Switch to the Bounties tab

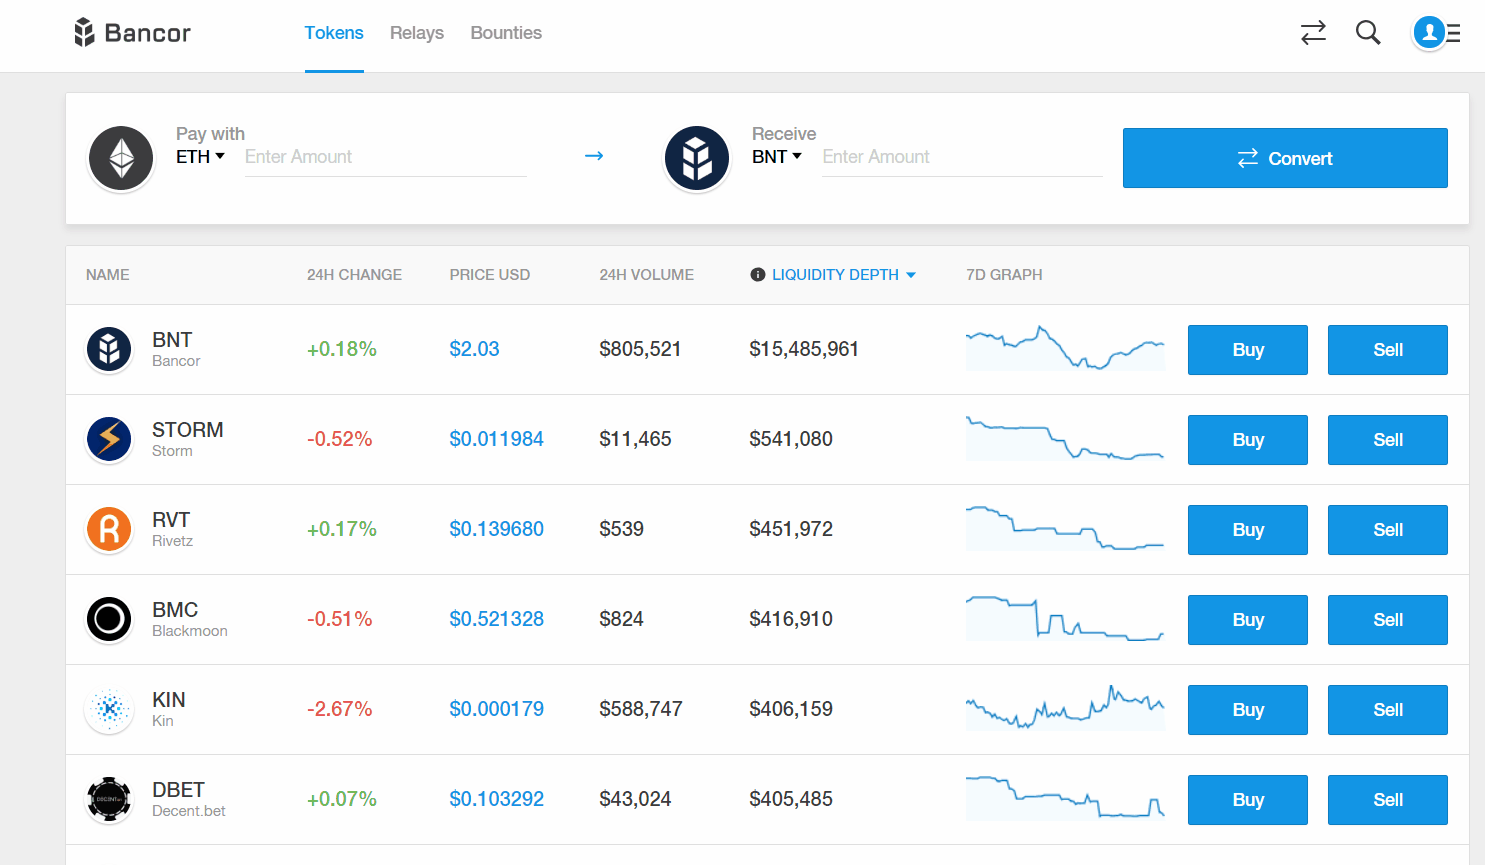506,33
